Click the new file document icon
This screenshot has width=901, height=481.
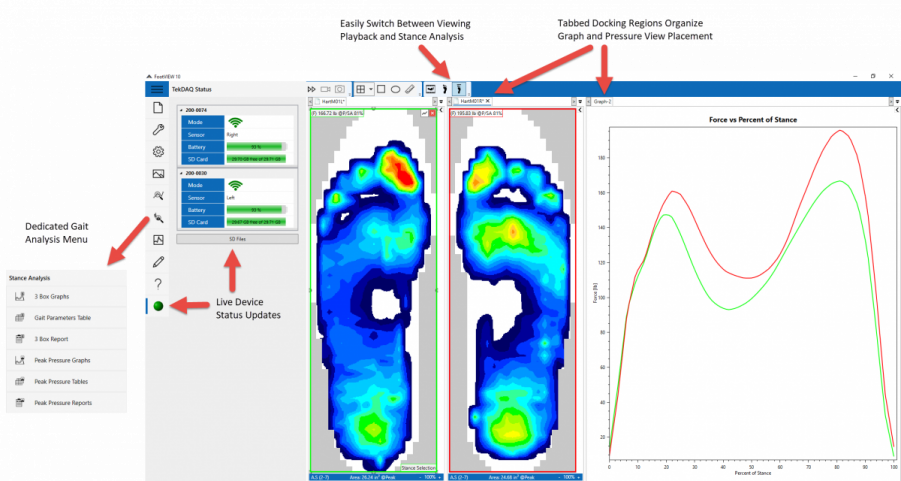point(157,108)
